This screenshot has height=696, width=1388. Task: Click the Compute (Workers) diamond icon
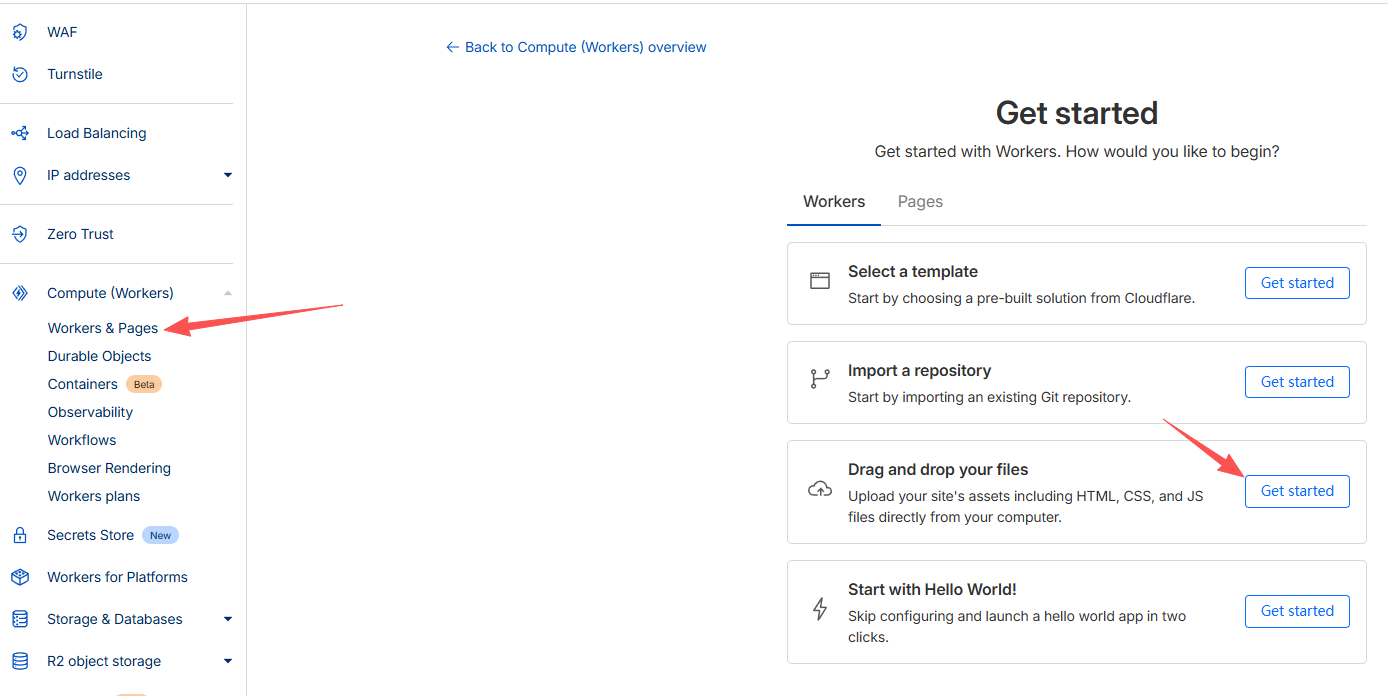(x=19, y=293)
